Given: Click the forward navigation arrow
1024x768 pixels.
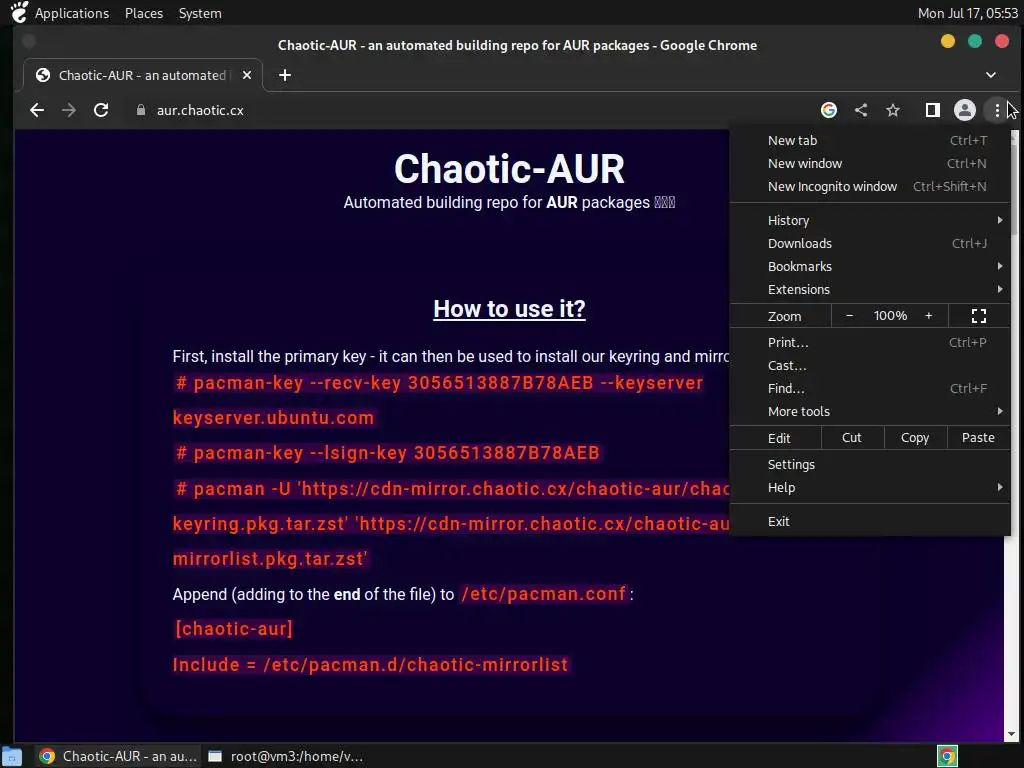Looking at the screenshot, I should click(x=69, y=110).
